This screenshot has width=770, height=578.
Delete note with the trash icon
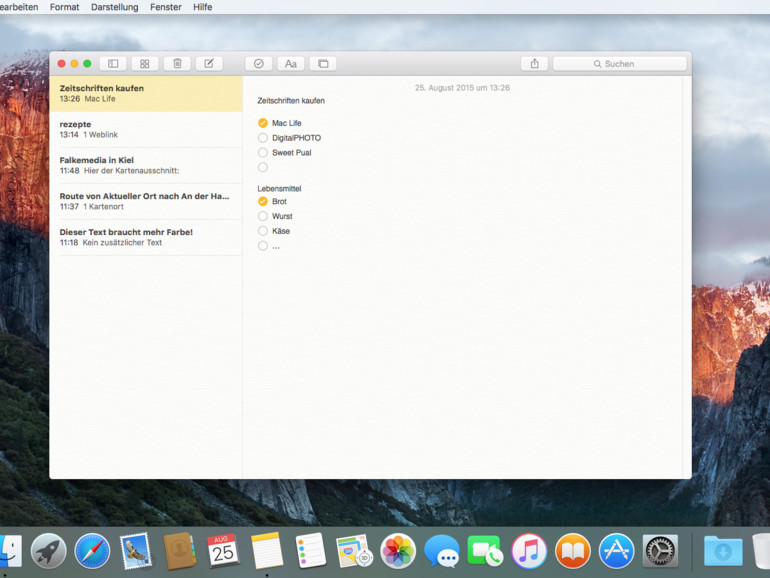pos(177,63)
